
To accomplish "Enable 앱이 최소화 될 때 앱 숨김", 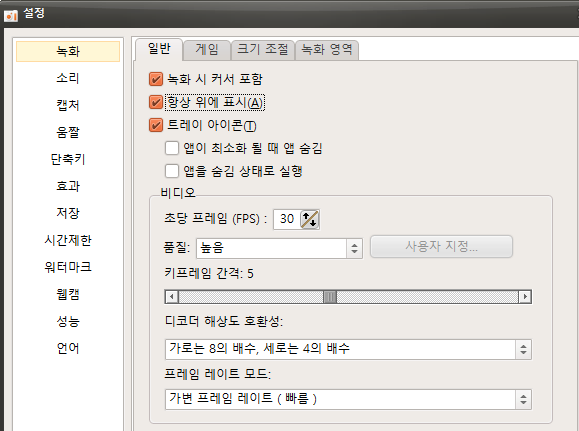I will pyautogui.click(x=172, y=148).
